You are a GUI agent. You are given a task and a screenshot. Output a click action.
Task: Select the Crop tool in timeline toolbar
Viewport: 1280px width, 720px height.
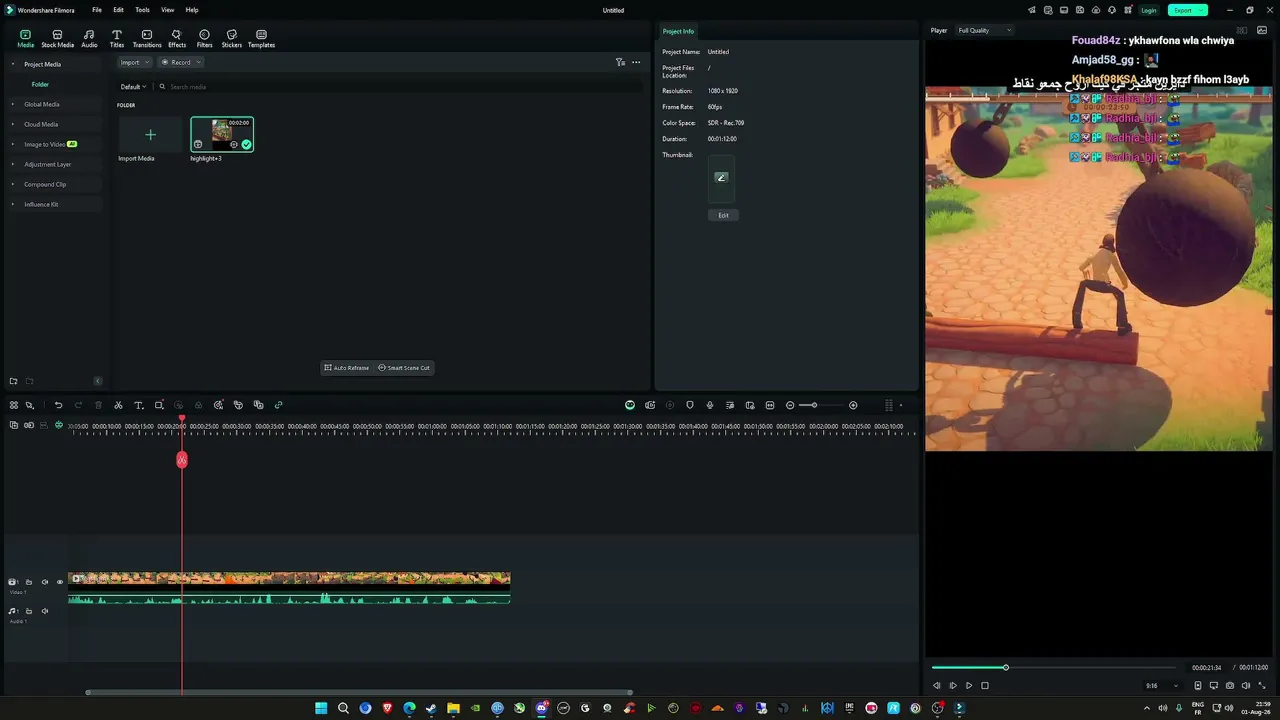coord(158,405)
